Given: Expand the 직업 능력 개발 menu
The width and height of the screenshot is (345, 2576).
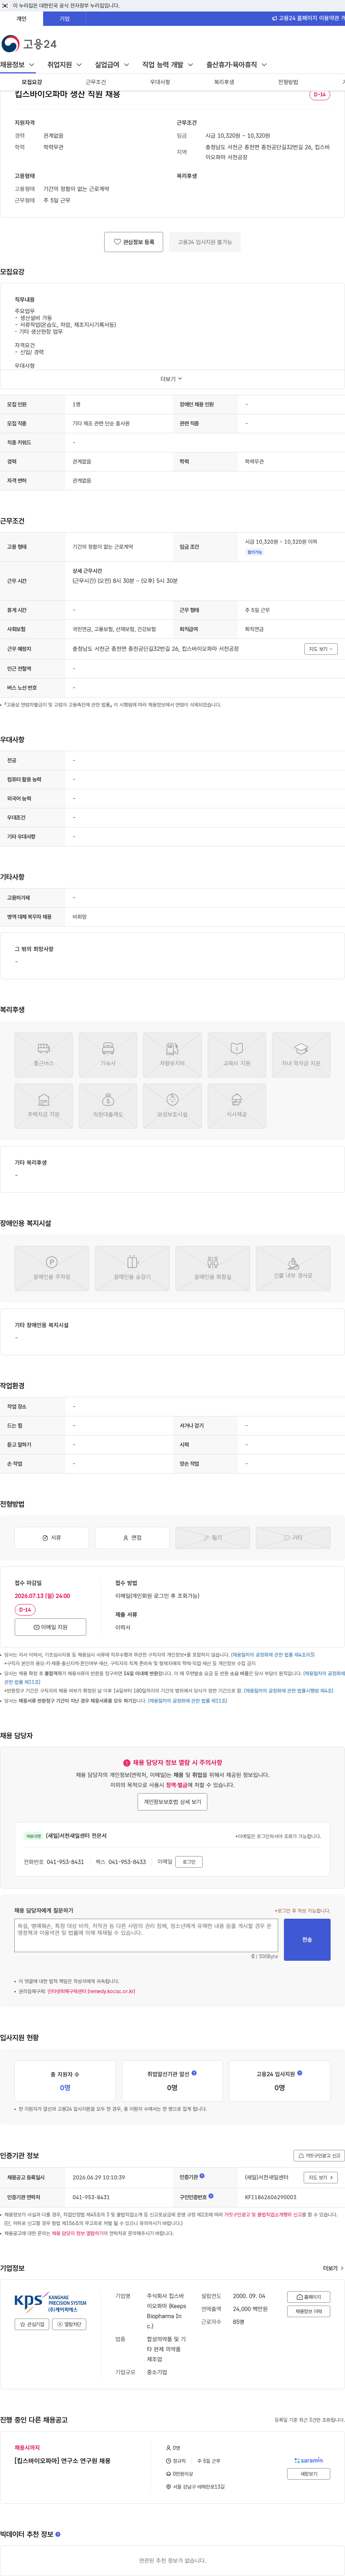Looking at the screenshot, I should [x=168, y=65].
